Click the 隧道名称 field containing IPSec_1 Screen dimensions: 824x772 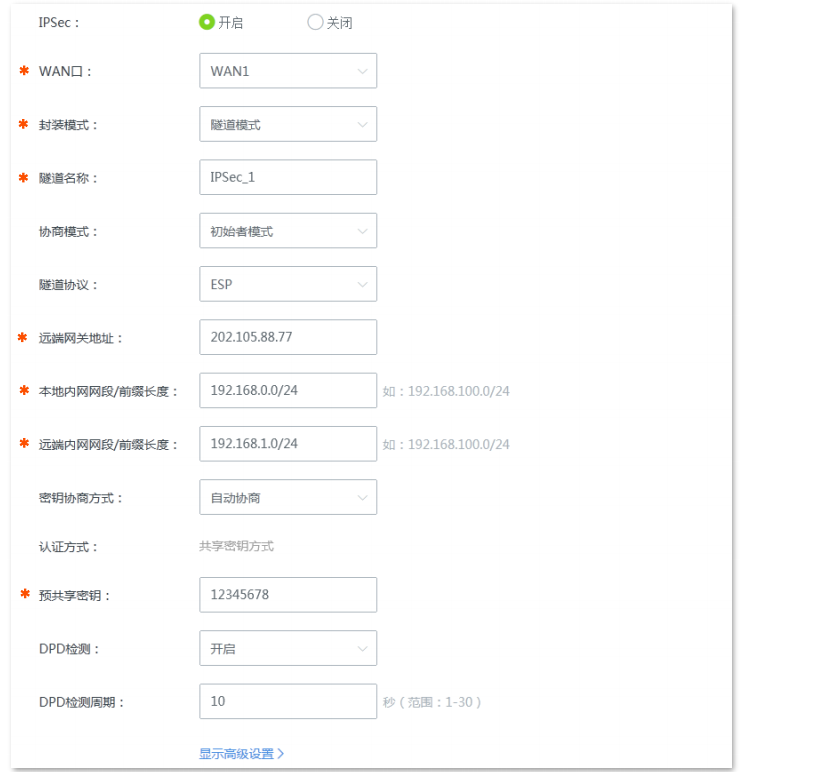tap(288, 177)
